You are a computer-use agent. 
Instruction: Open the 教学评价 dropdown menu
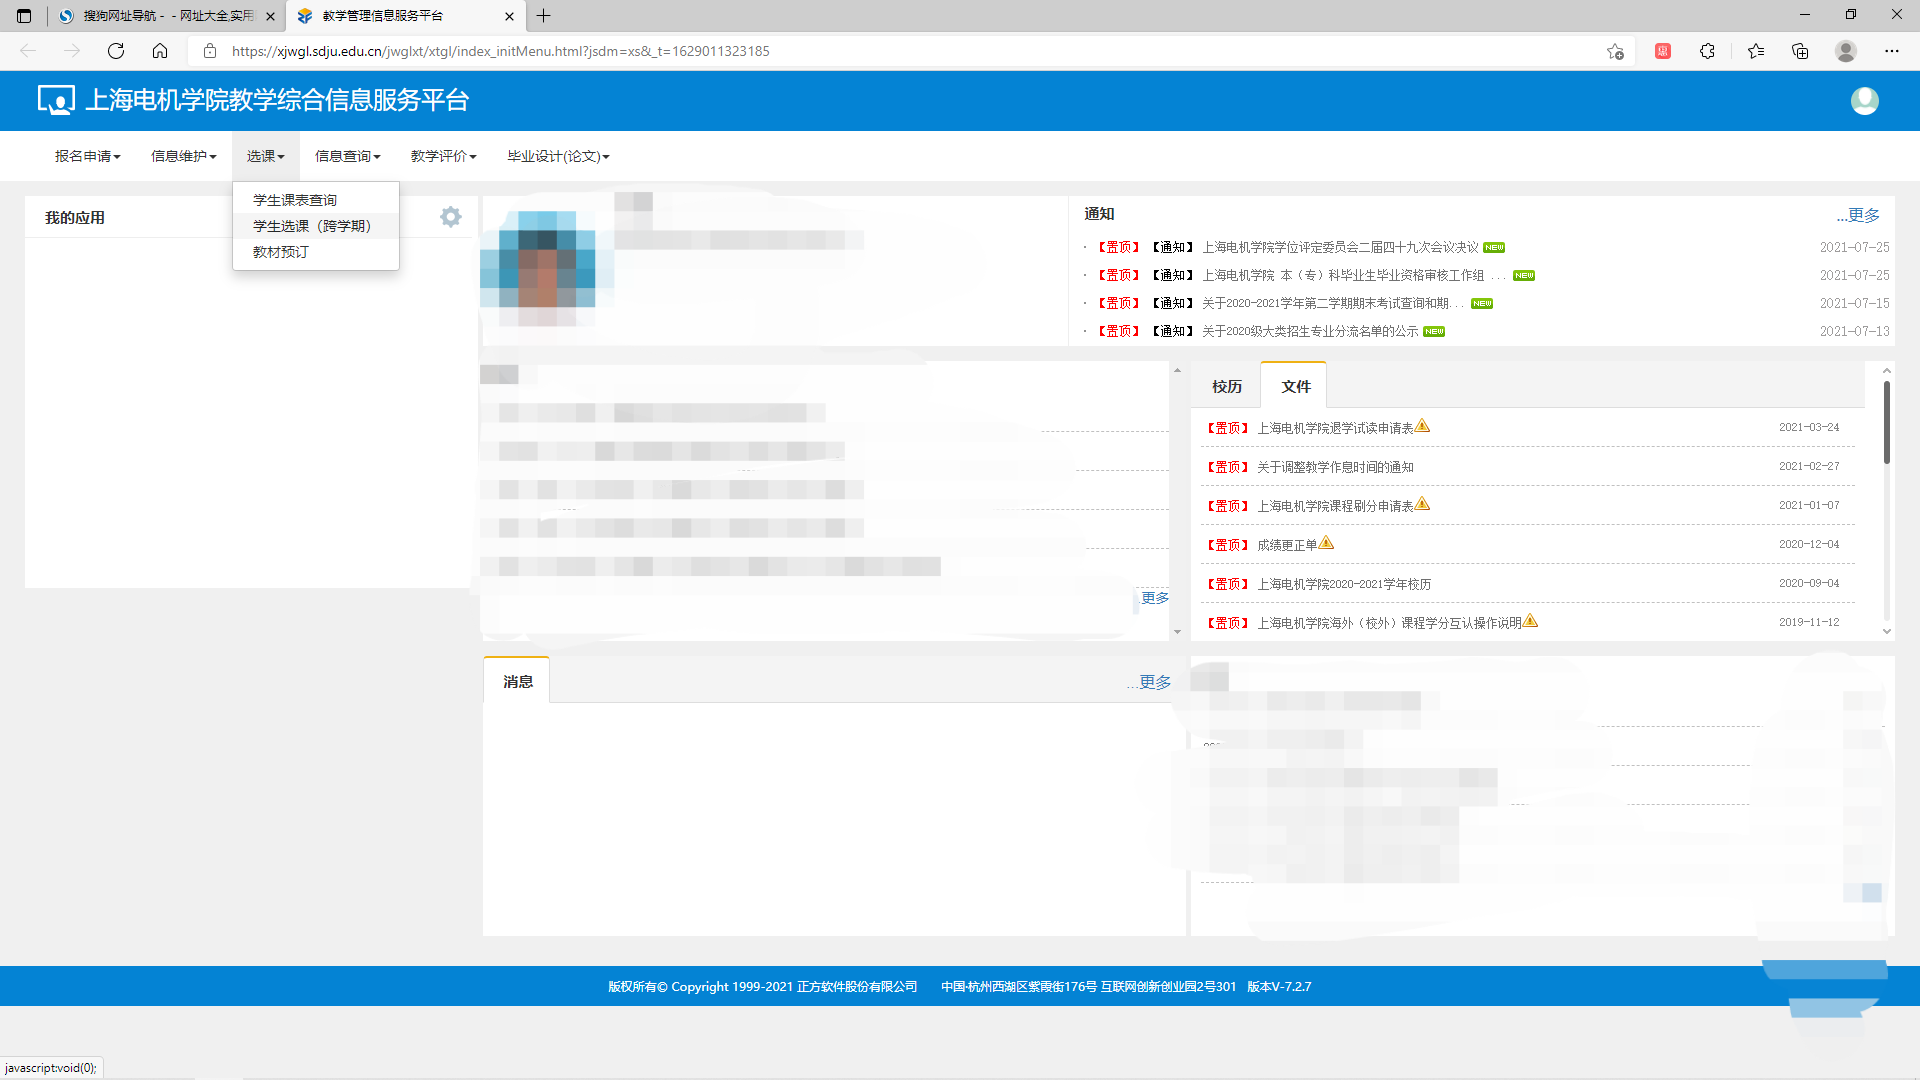click(443, 156)
